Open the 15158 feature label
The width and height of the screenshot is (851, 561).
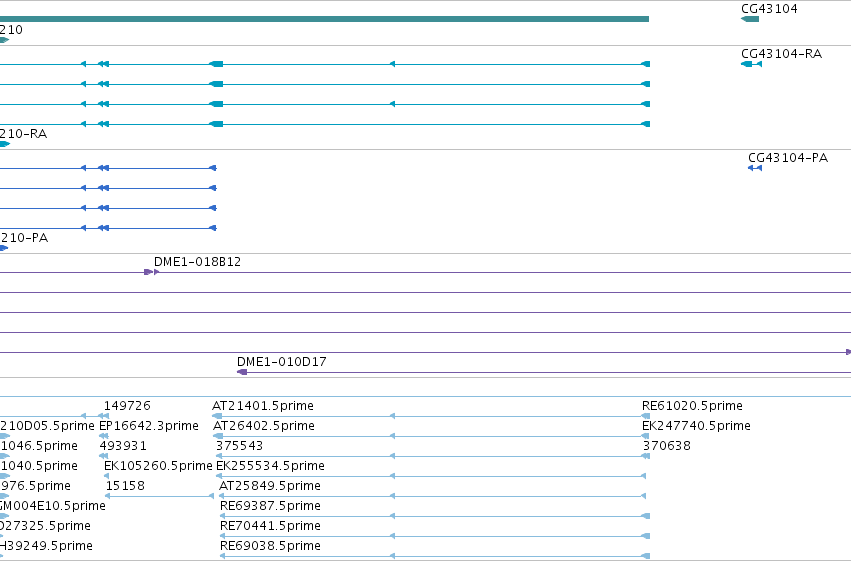125,486
